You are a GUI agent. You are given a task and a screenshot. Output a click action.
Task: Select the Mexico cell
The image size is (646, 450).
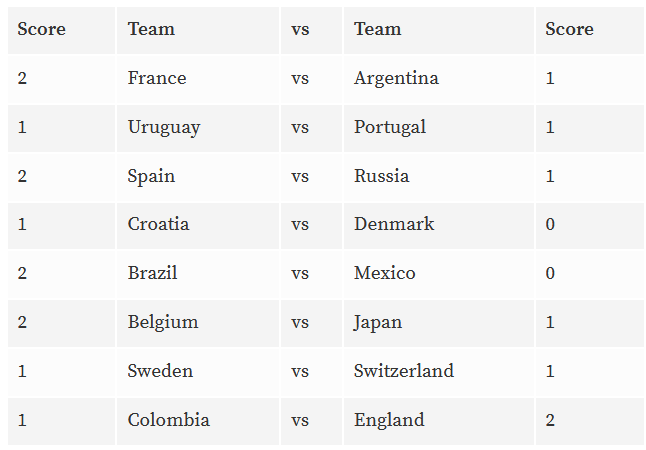click(439, 274)
